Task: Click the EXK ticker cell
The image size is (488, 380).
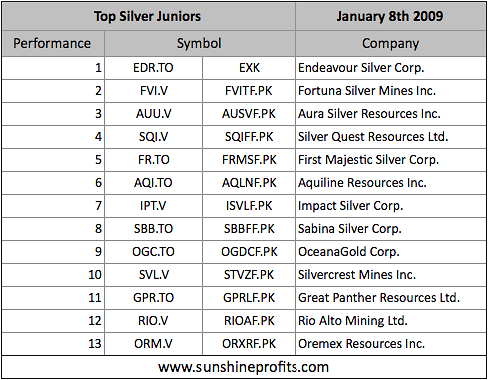Action: click(x=249, y=68)
